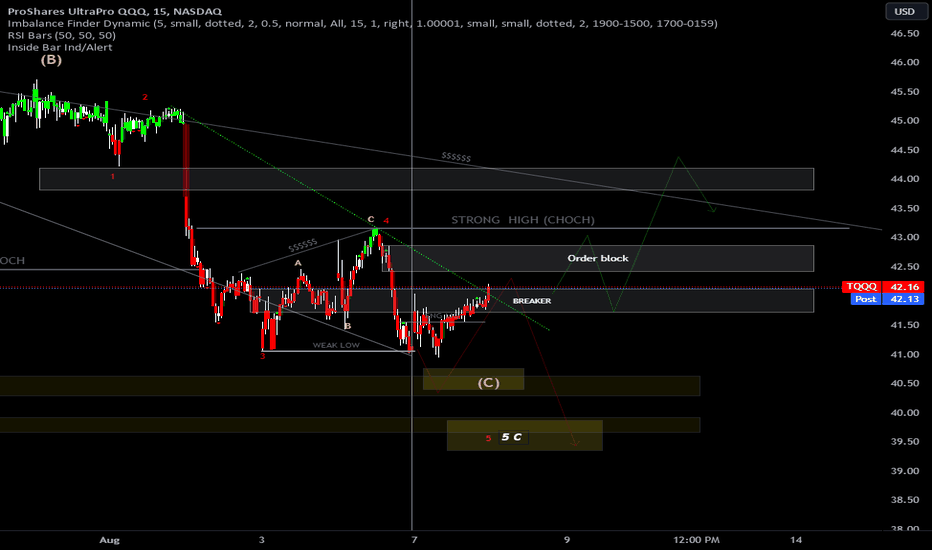Click the 12:00 PM time axis label
The width and height of the screenshot is (932, 550).
[696, 540]
